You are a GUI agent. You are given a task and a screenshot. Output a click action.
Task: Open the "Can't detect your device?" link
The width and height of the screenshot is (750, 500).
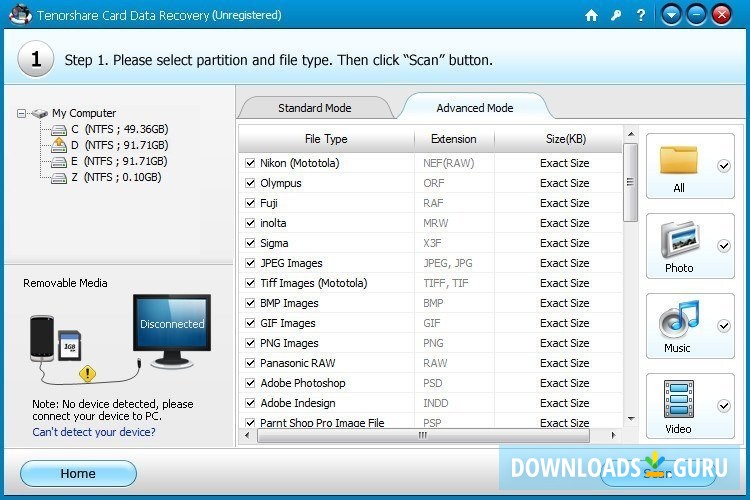tap(94, 432)
